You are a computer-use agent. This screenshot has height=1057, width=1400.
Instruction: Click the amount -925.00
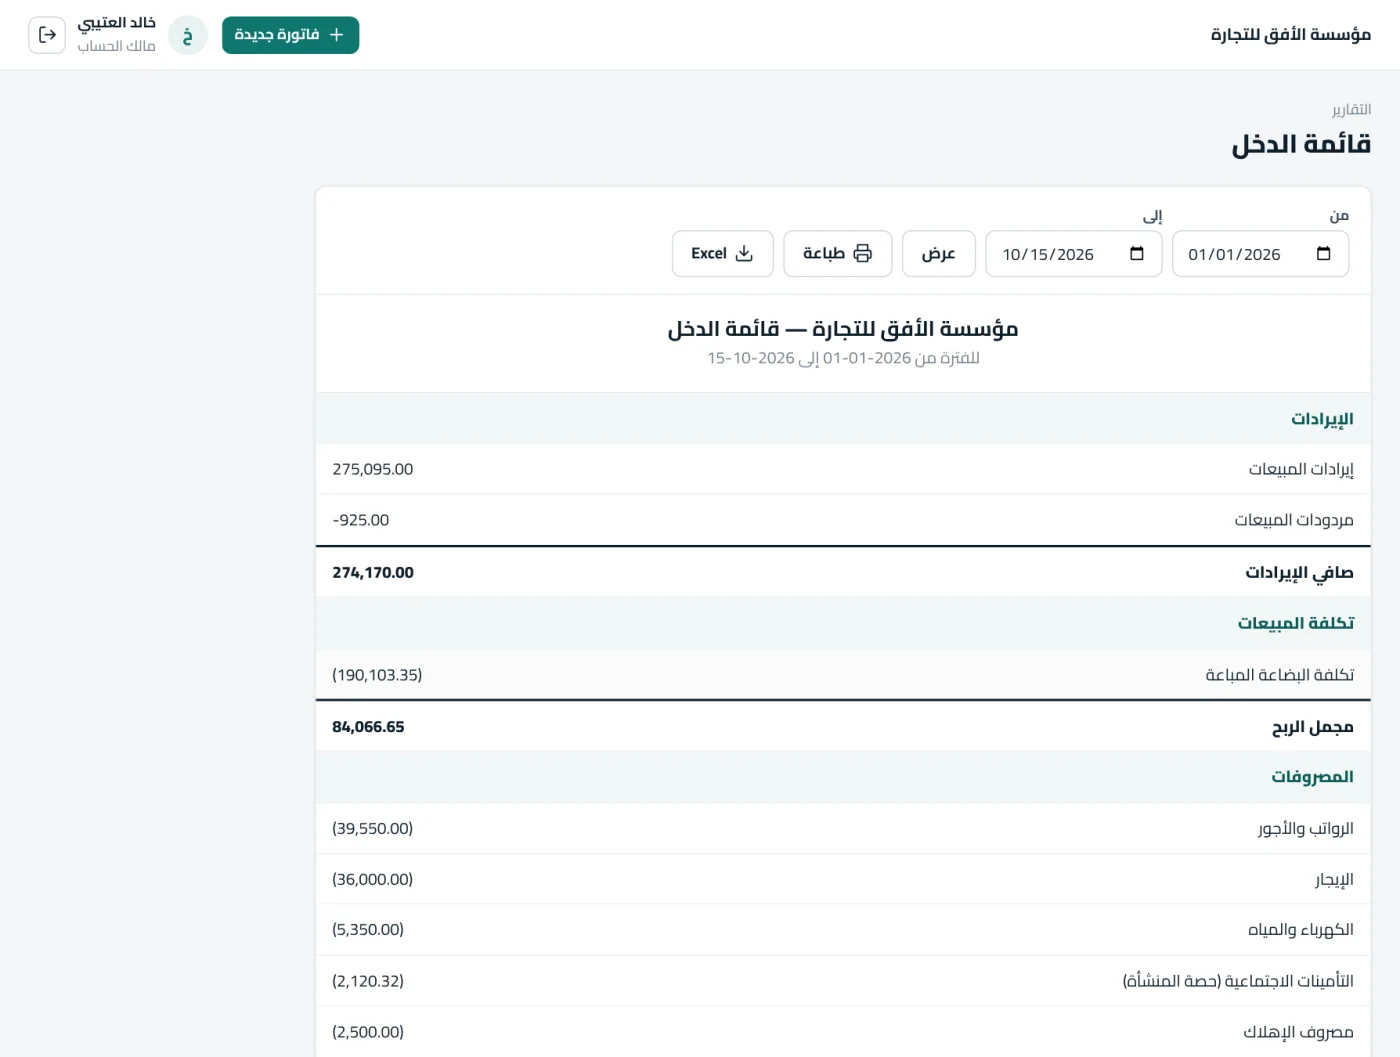pyautogui.click(x=361, y=520)
